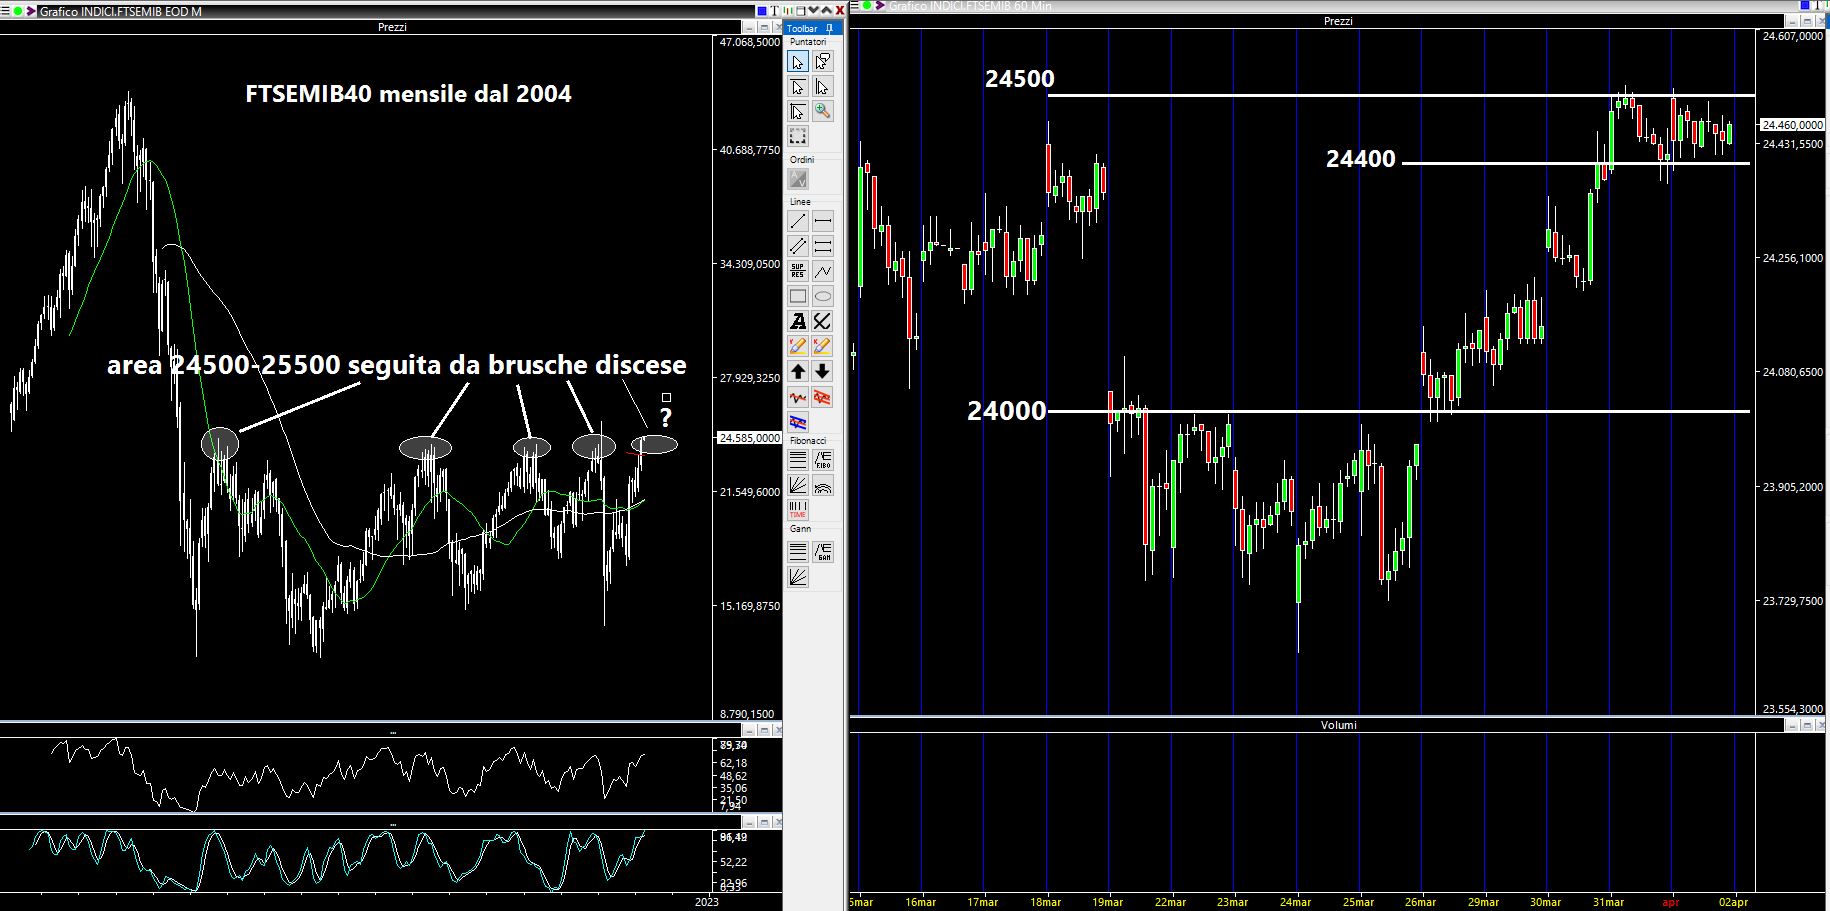Click the 24.585,0000 current price label

tap(750, 438)
